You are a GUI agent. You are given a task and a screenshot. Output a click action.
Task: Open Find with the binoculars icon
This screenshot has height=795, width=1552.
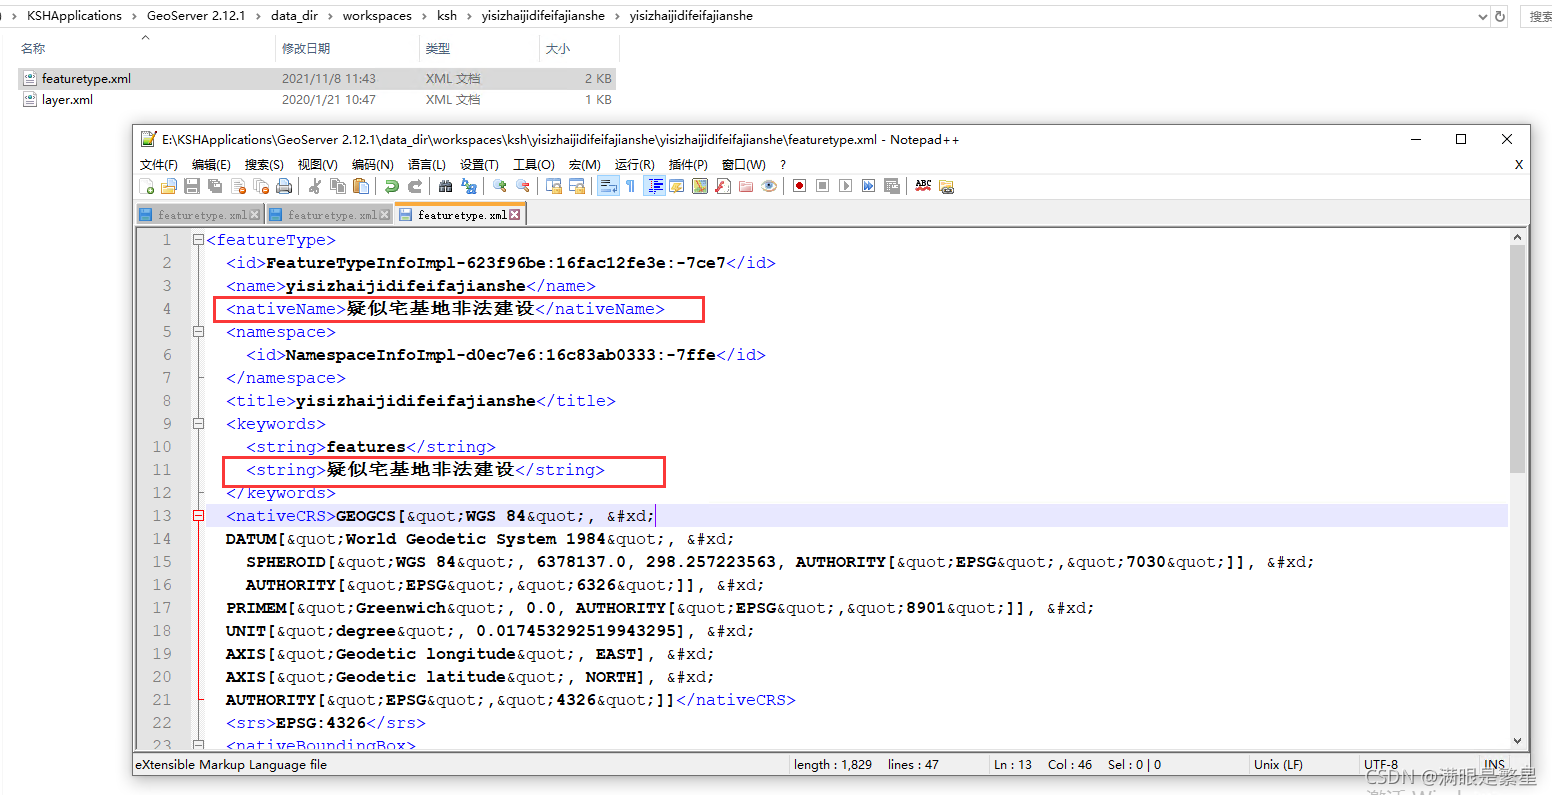445,186
